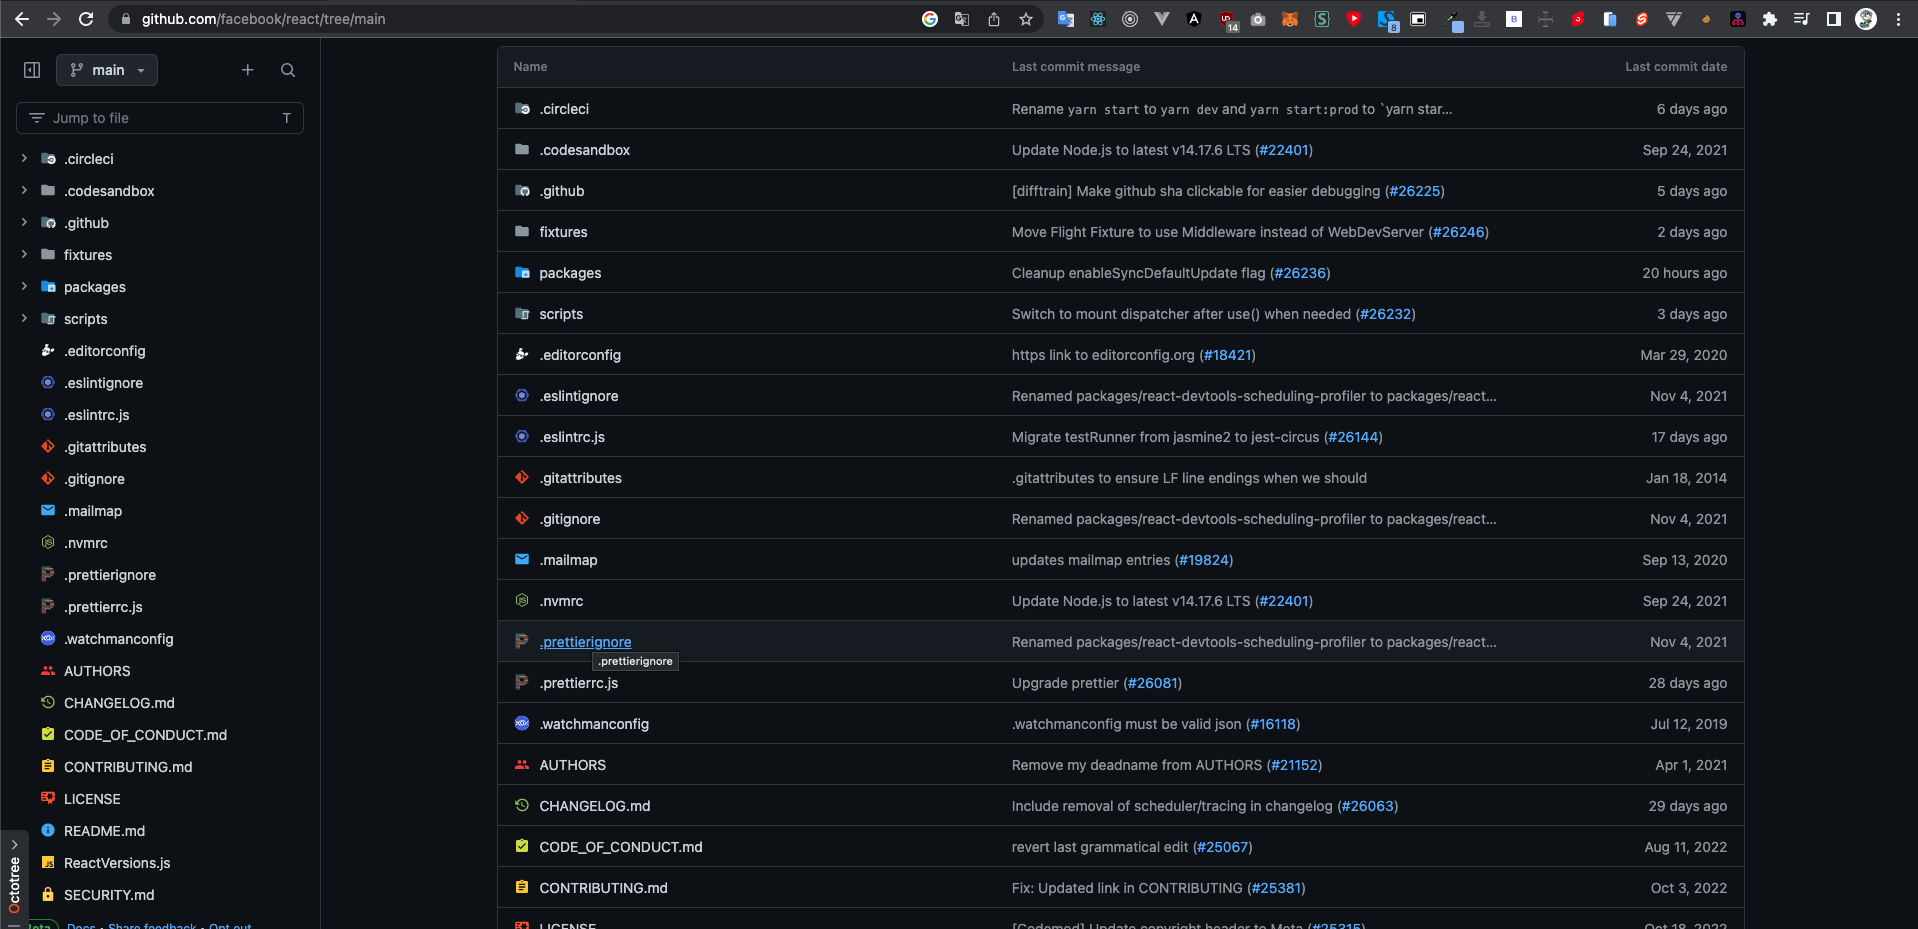Viewport: 1918px width, 929px height.
Task: Select .watchmanconfig in the sidebar tree
Action: [119, 639]
